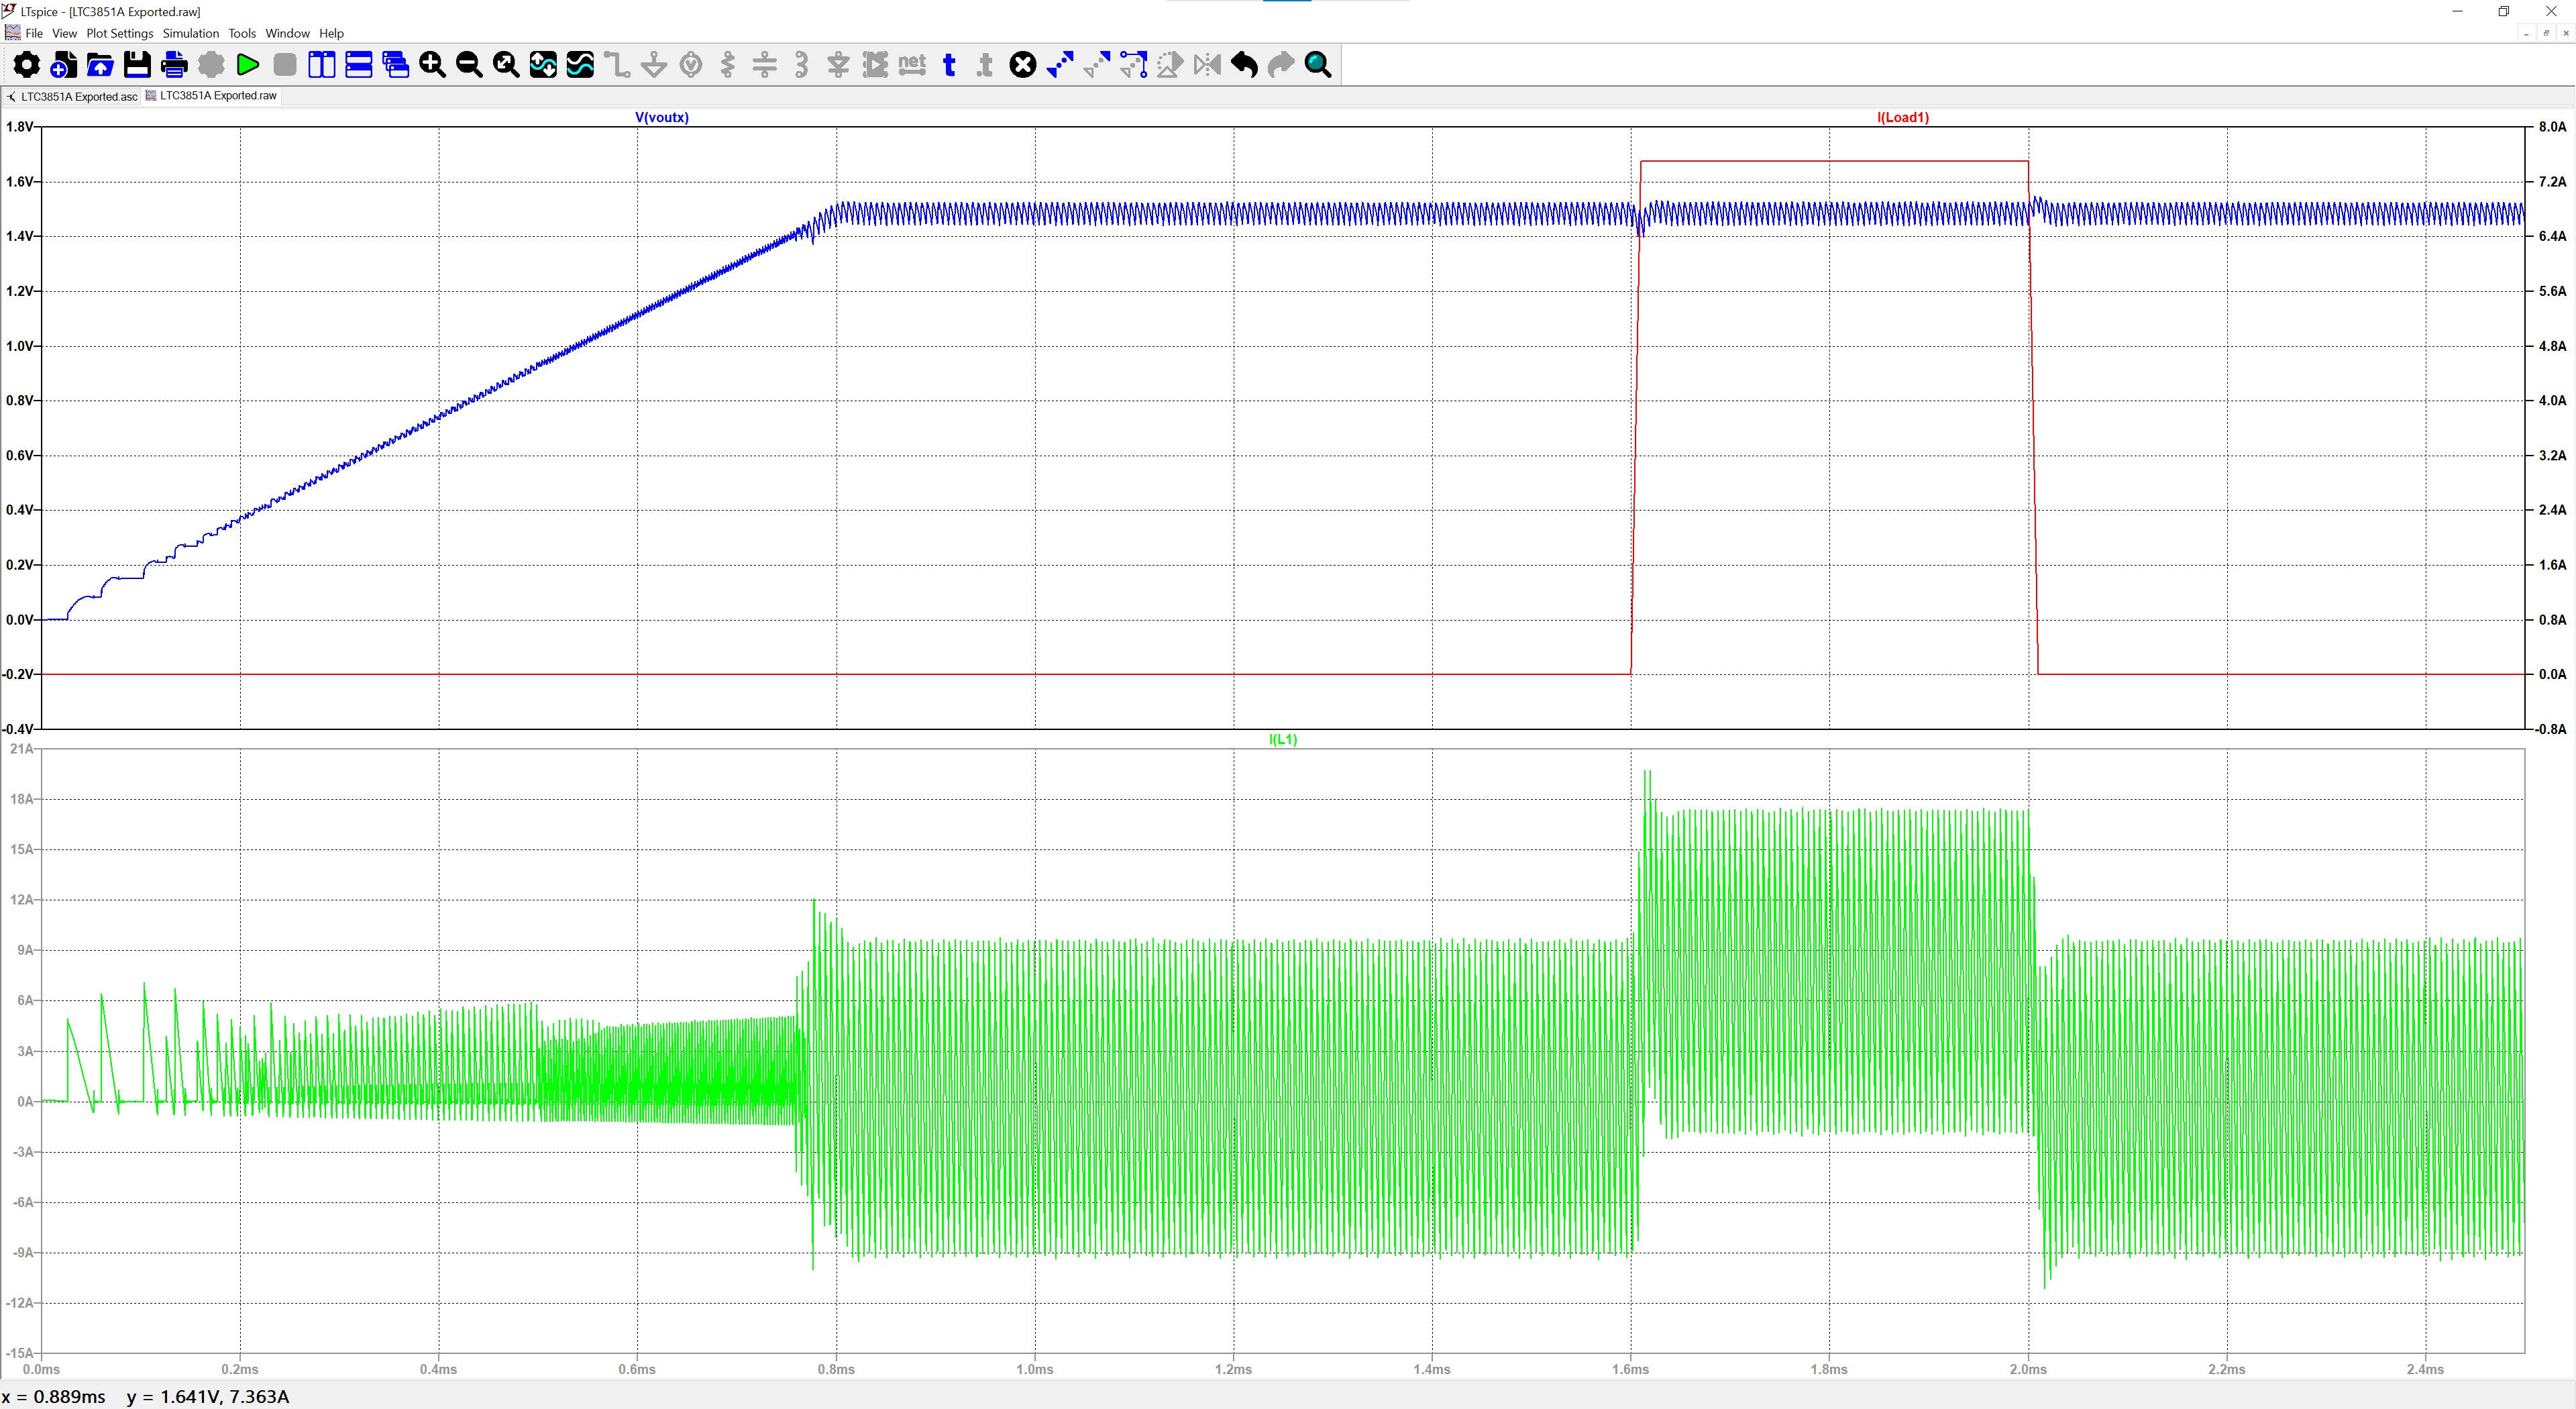
Task: Click the Save floppy disk icon
Action: pos(137,66)
